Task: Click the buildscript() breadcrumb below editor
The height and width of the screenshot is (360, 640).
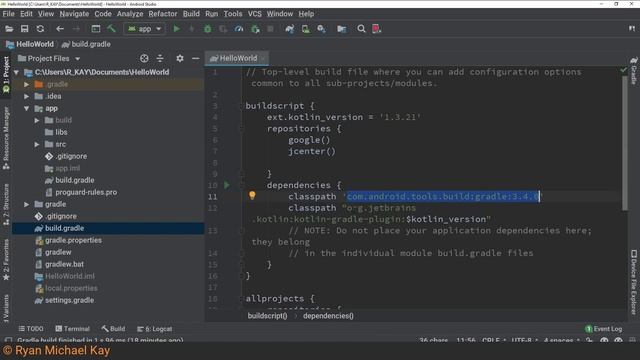Action: coord(267,316)
